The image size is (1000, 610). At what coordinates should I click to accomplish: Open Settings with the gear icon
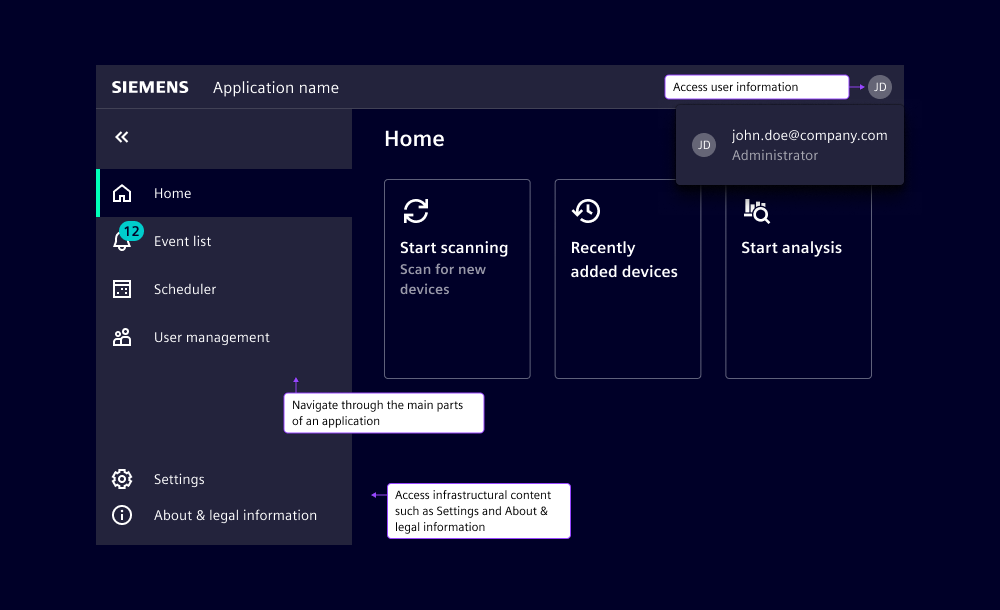[x=121, y=478]
